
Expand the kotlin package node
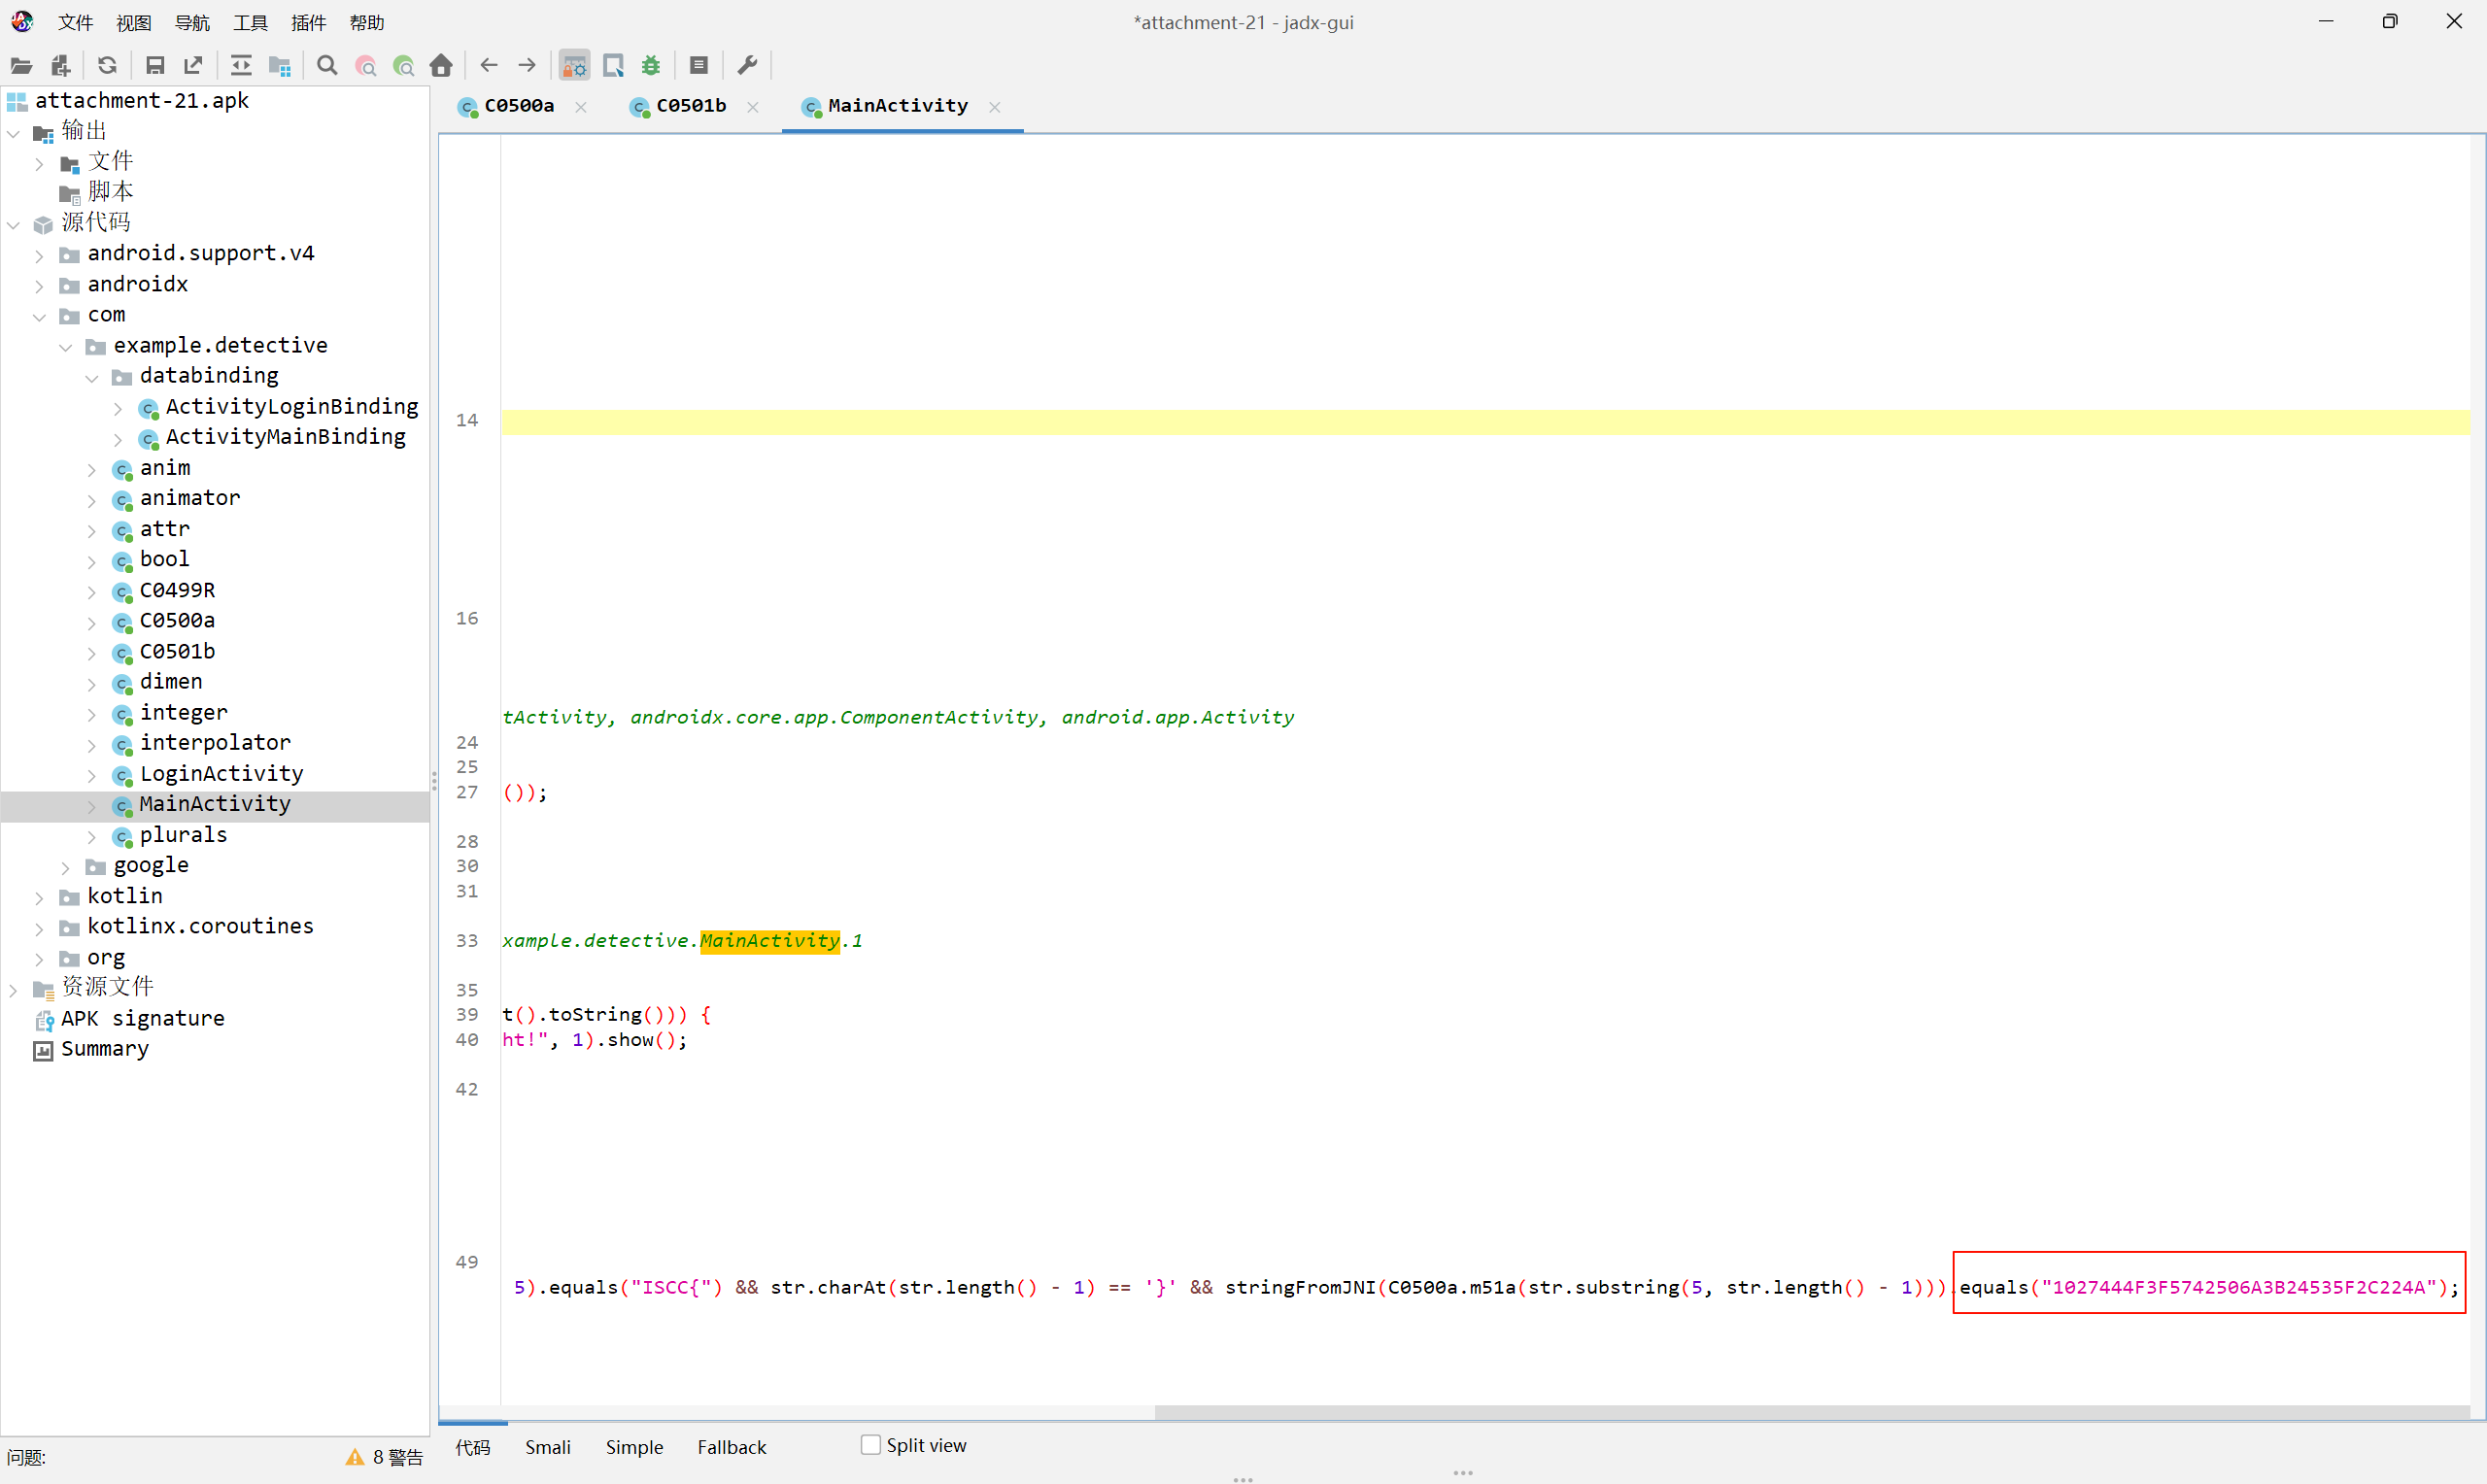coord(39,897)
